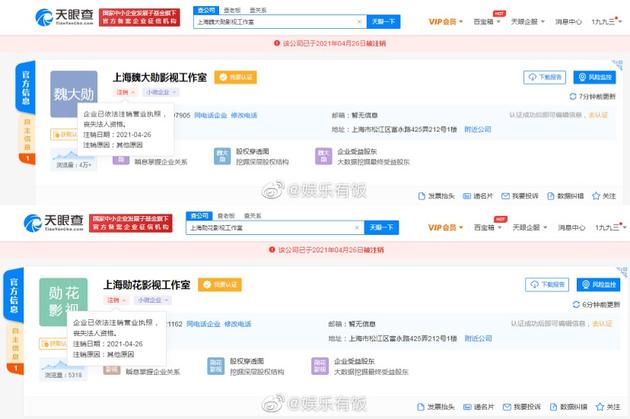The height and width of the screenshot is (419, 630).
Task: Click the red official credit agency banner on 魏大勋 page
Action: tap(139, 17)
